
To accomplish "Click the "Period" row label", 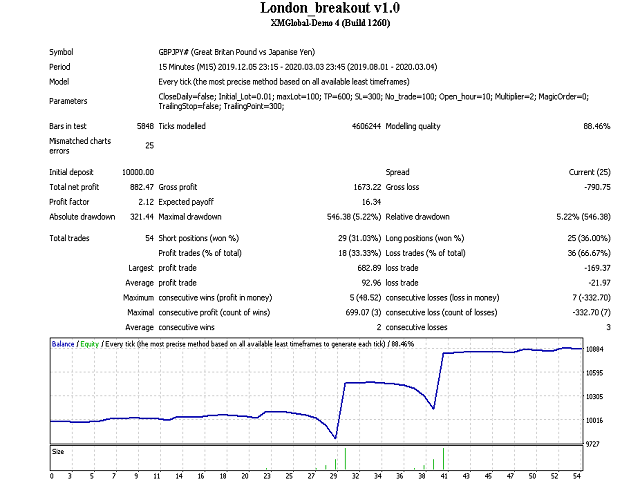I will point(60,67).
